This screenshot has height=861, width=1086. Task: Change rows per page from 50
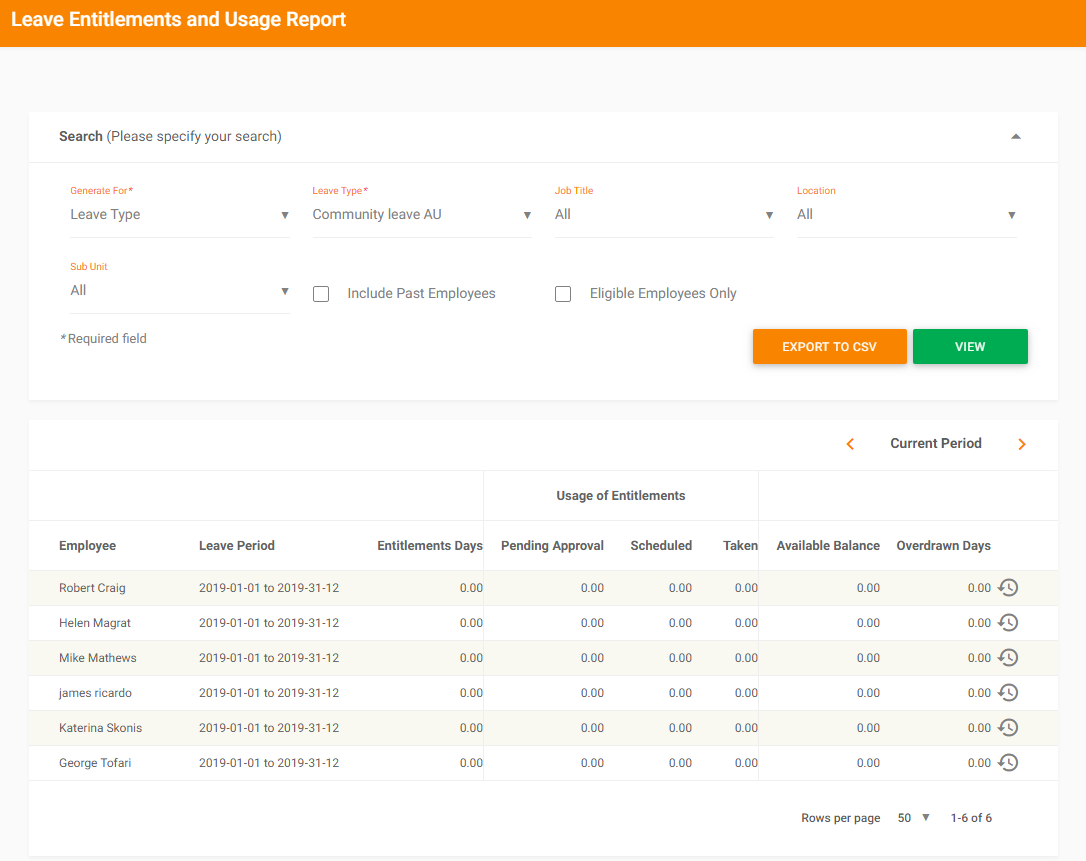coord(914,818)
